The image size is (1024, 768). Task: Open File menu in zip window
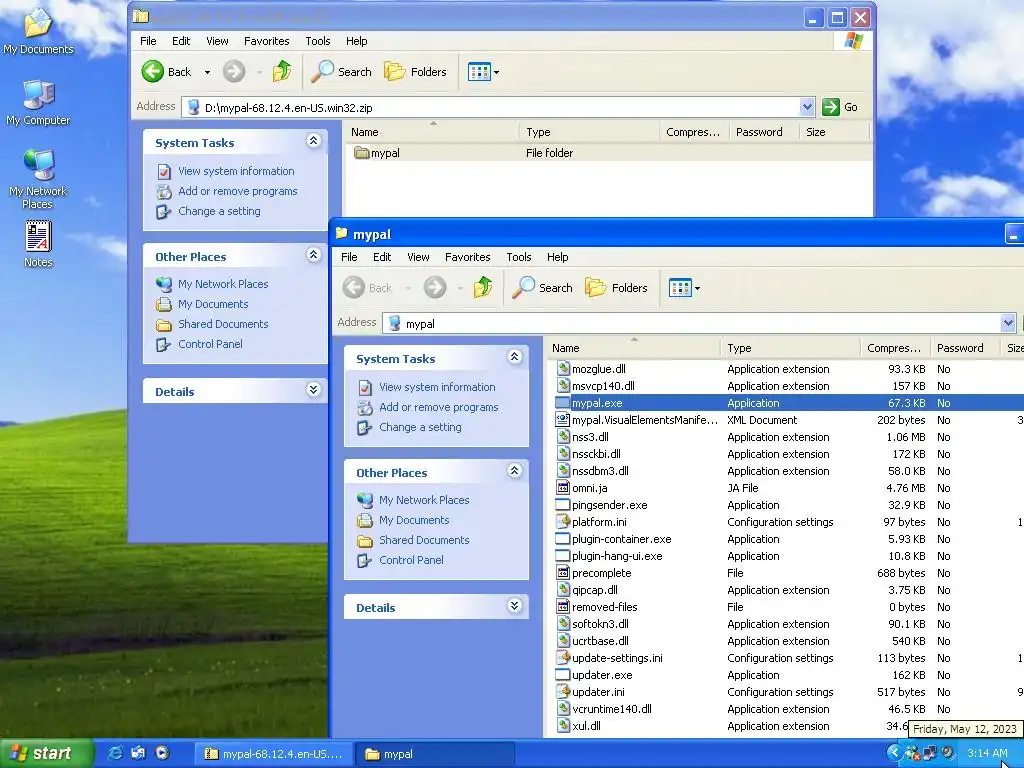click(148, 40)
